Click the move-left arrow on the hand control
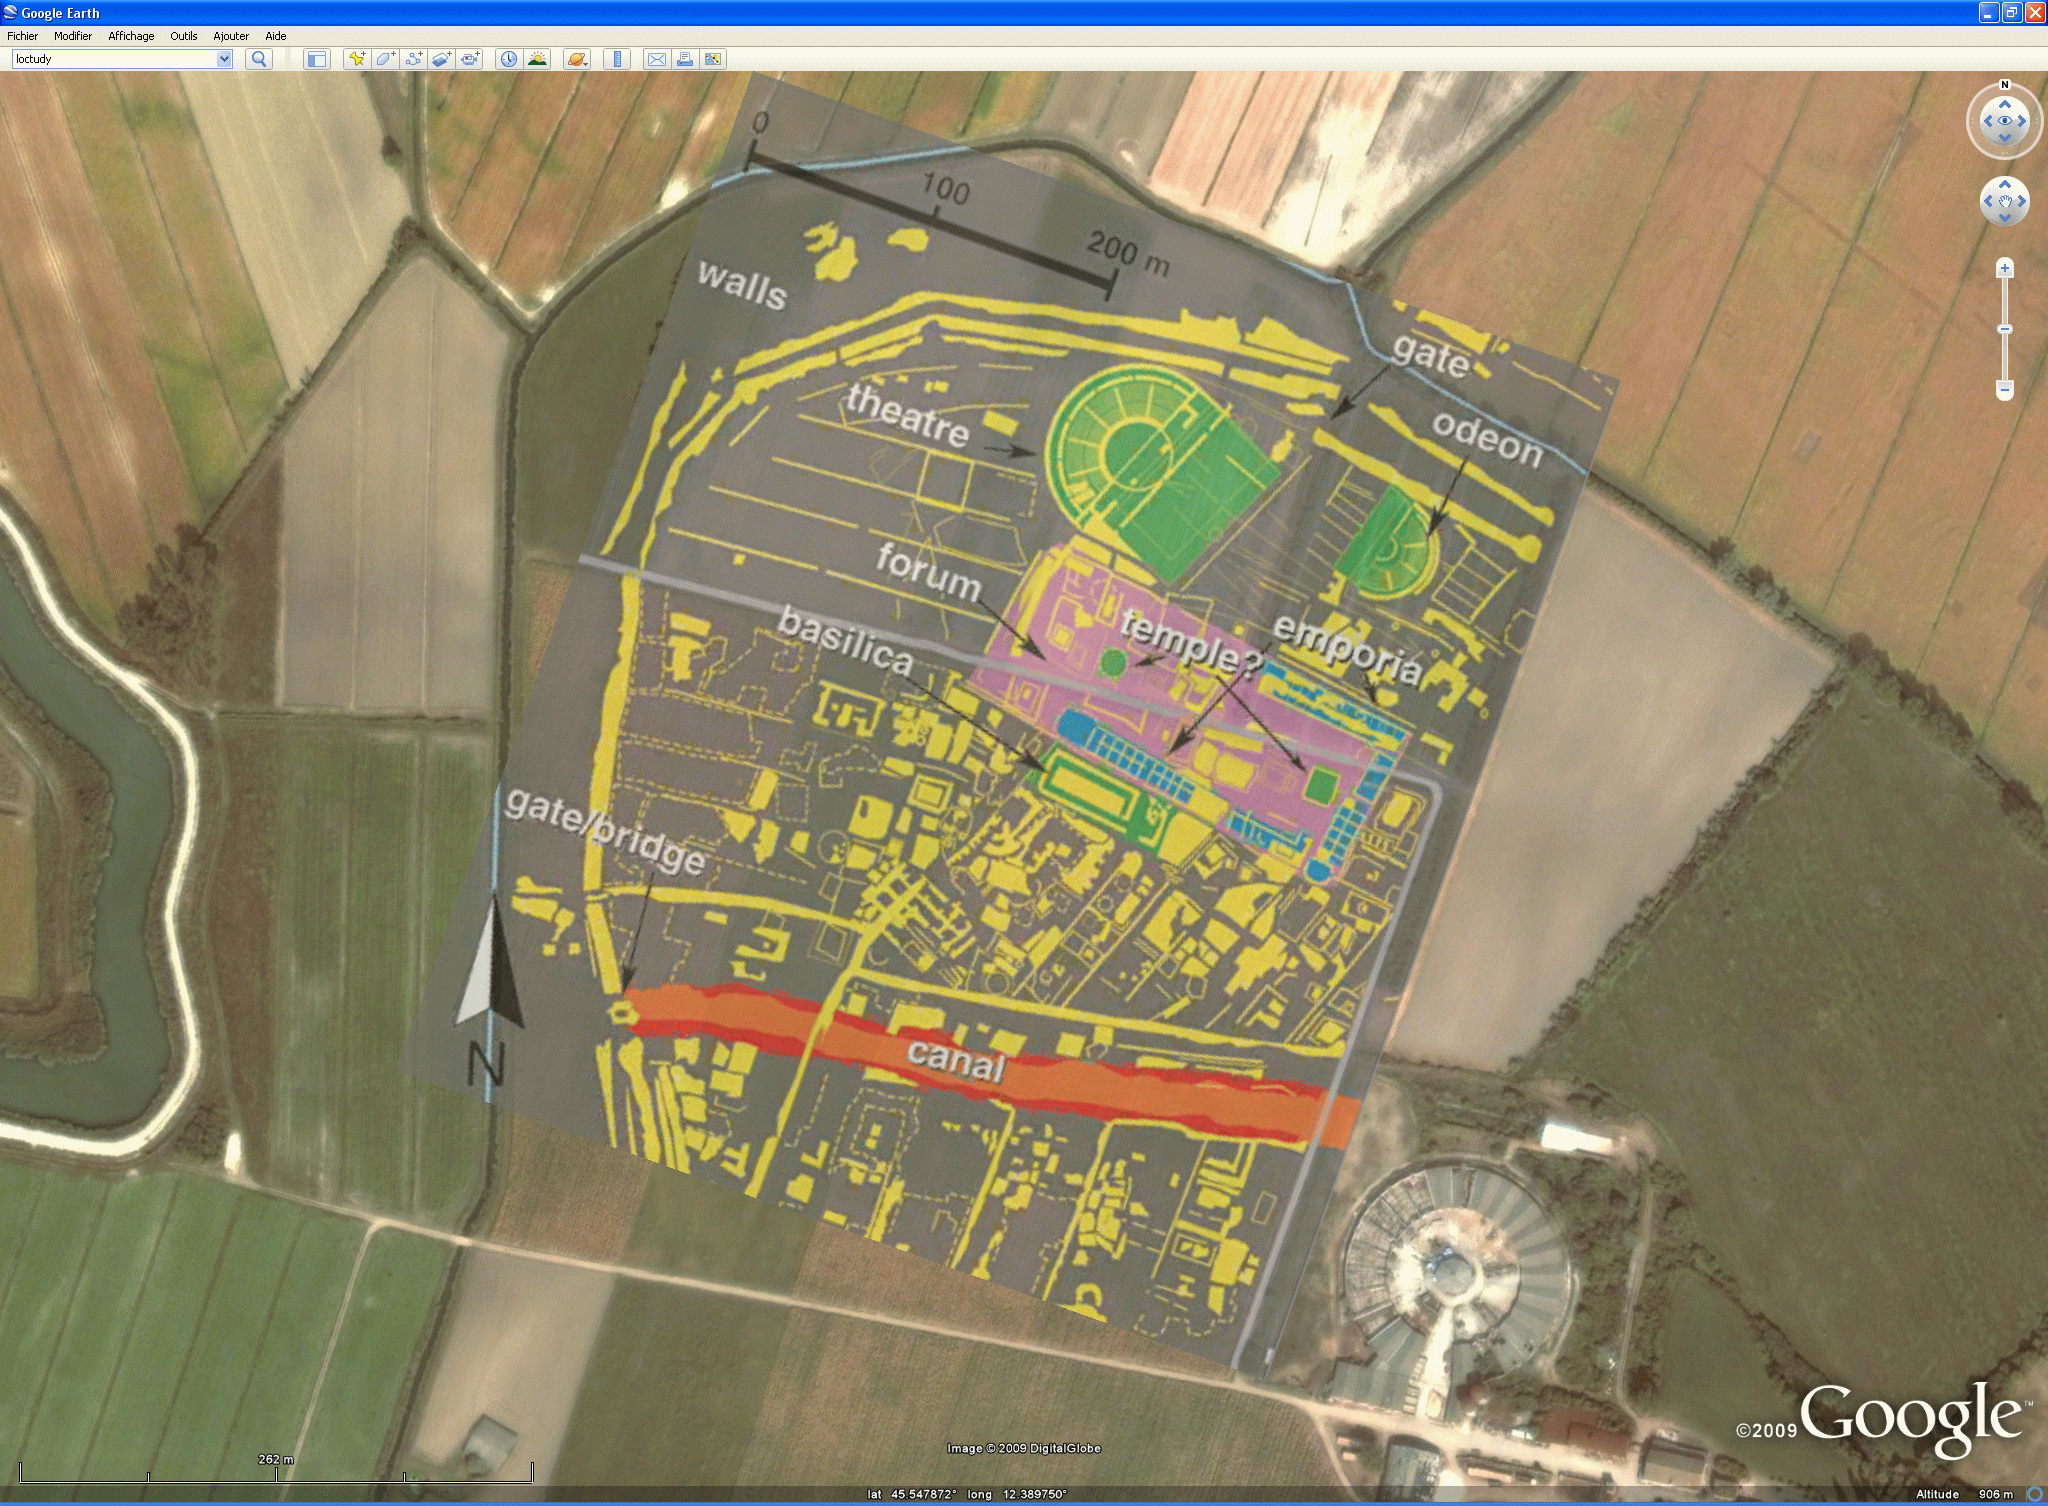 1989,201
